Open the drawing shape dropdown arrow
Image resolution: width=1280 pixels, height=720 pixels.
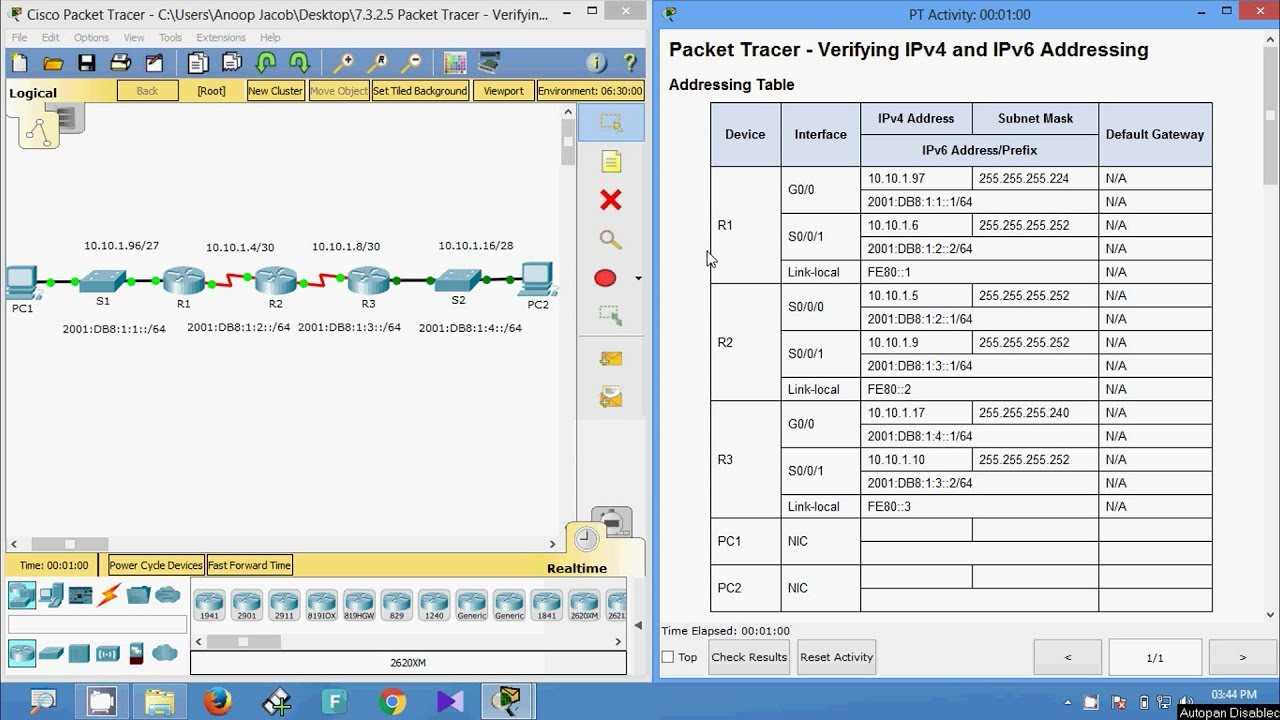point(638,279)
